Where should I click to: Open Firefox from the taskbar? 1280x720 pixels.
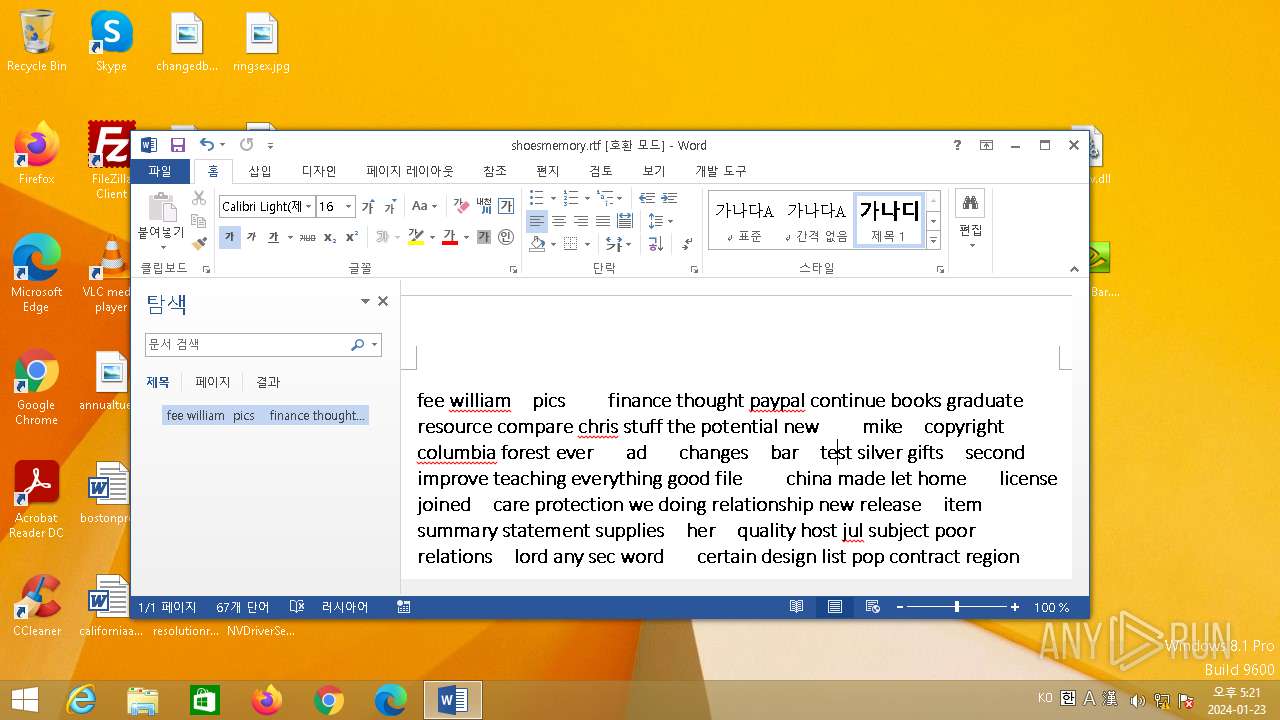tap(267, 701)
